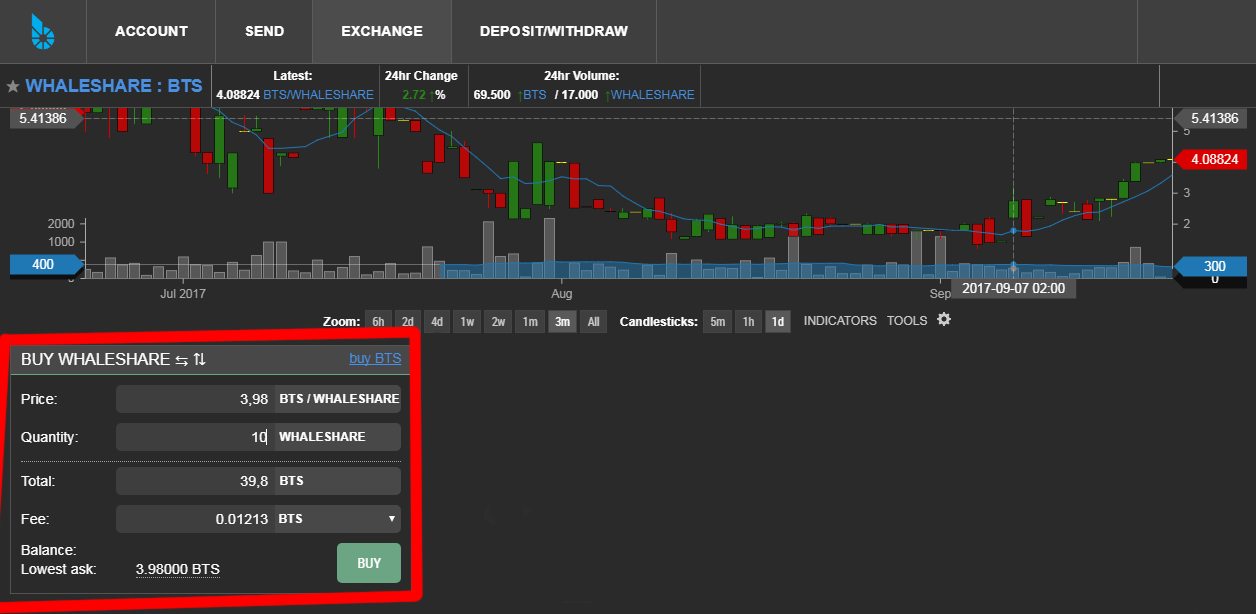The width and height of the screenshot is (1256, 614).
Task: Click the Aug label on time axis
Action: pyautogui.click(x=561, y=295)
